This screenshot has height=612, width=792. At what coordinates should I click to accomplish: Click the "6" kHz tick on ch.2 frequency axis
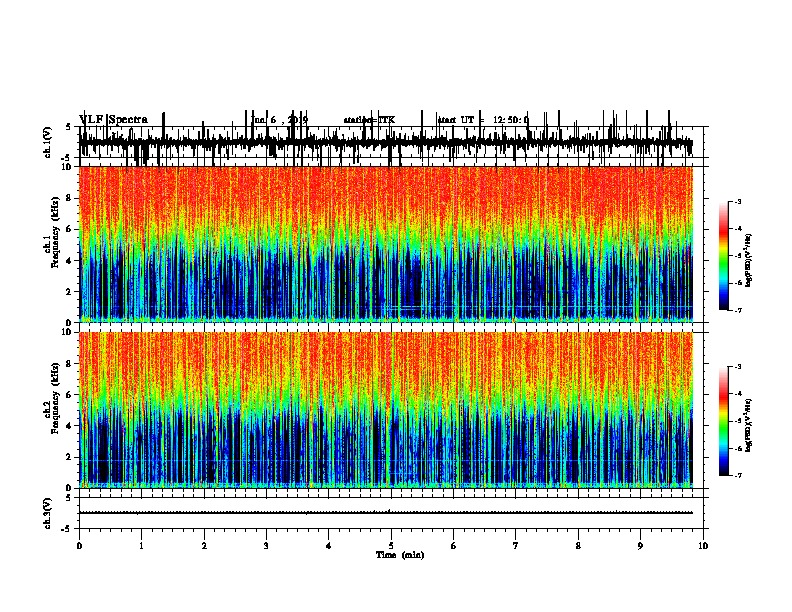click(x=70, y=395)
